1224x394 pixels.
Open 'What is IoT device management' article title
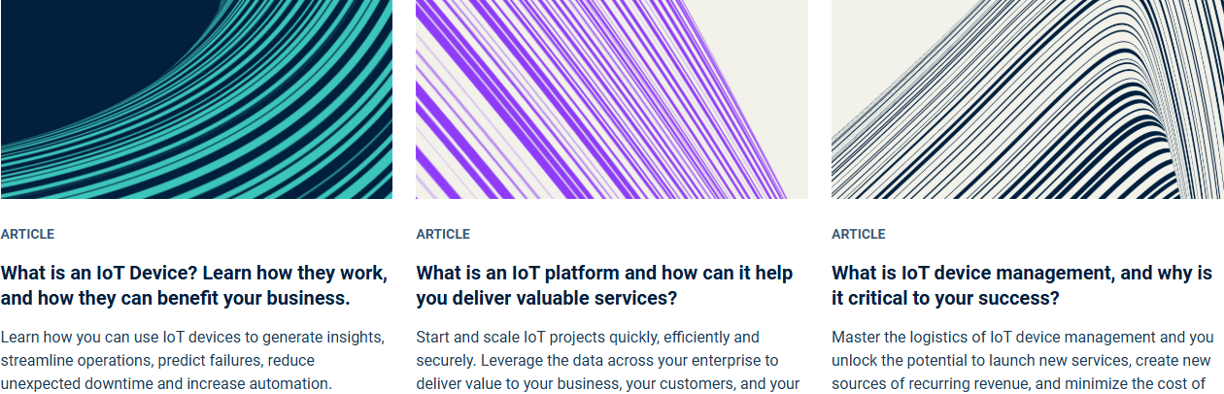(x=1022, y=285)
